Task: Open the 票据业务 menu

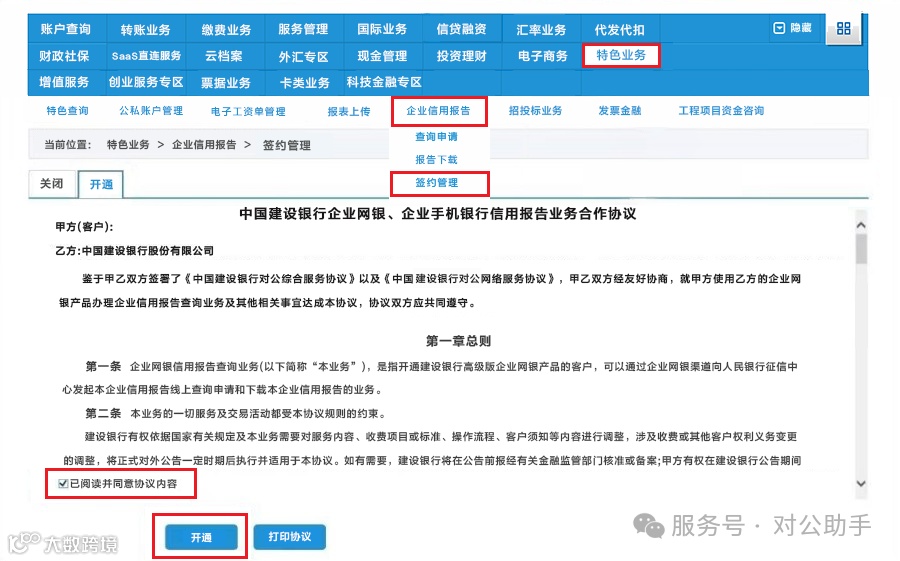Action: tap(226, 83)
